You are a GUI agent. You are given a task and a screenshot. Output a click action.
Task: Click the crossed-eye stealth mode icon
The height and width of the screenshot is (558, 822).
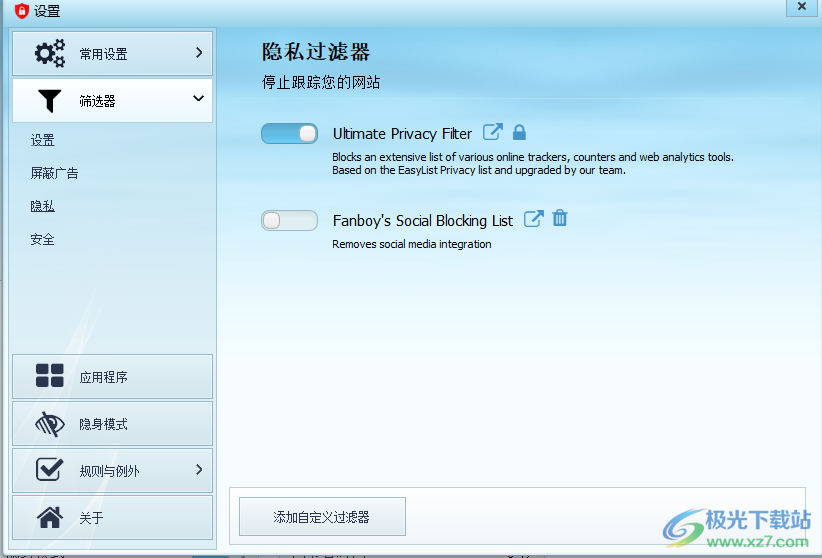(x=50, y=424)
